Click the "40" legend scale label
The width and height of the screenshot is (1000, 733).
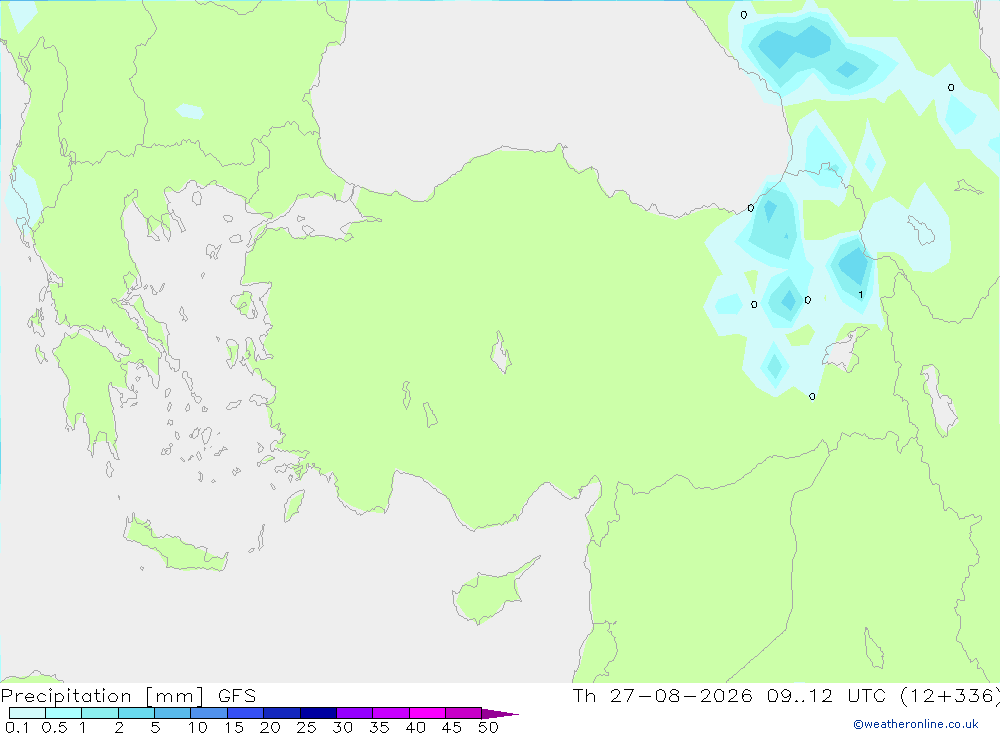click(x=415, y=727)
